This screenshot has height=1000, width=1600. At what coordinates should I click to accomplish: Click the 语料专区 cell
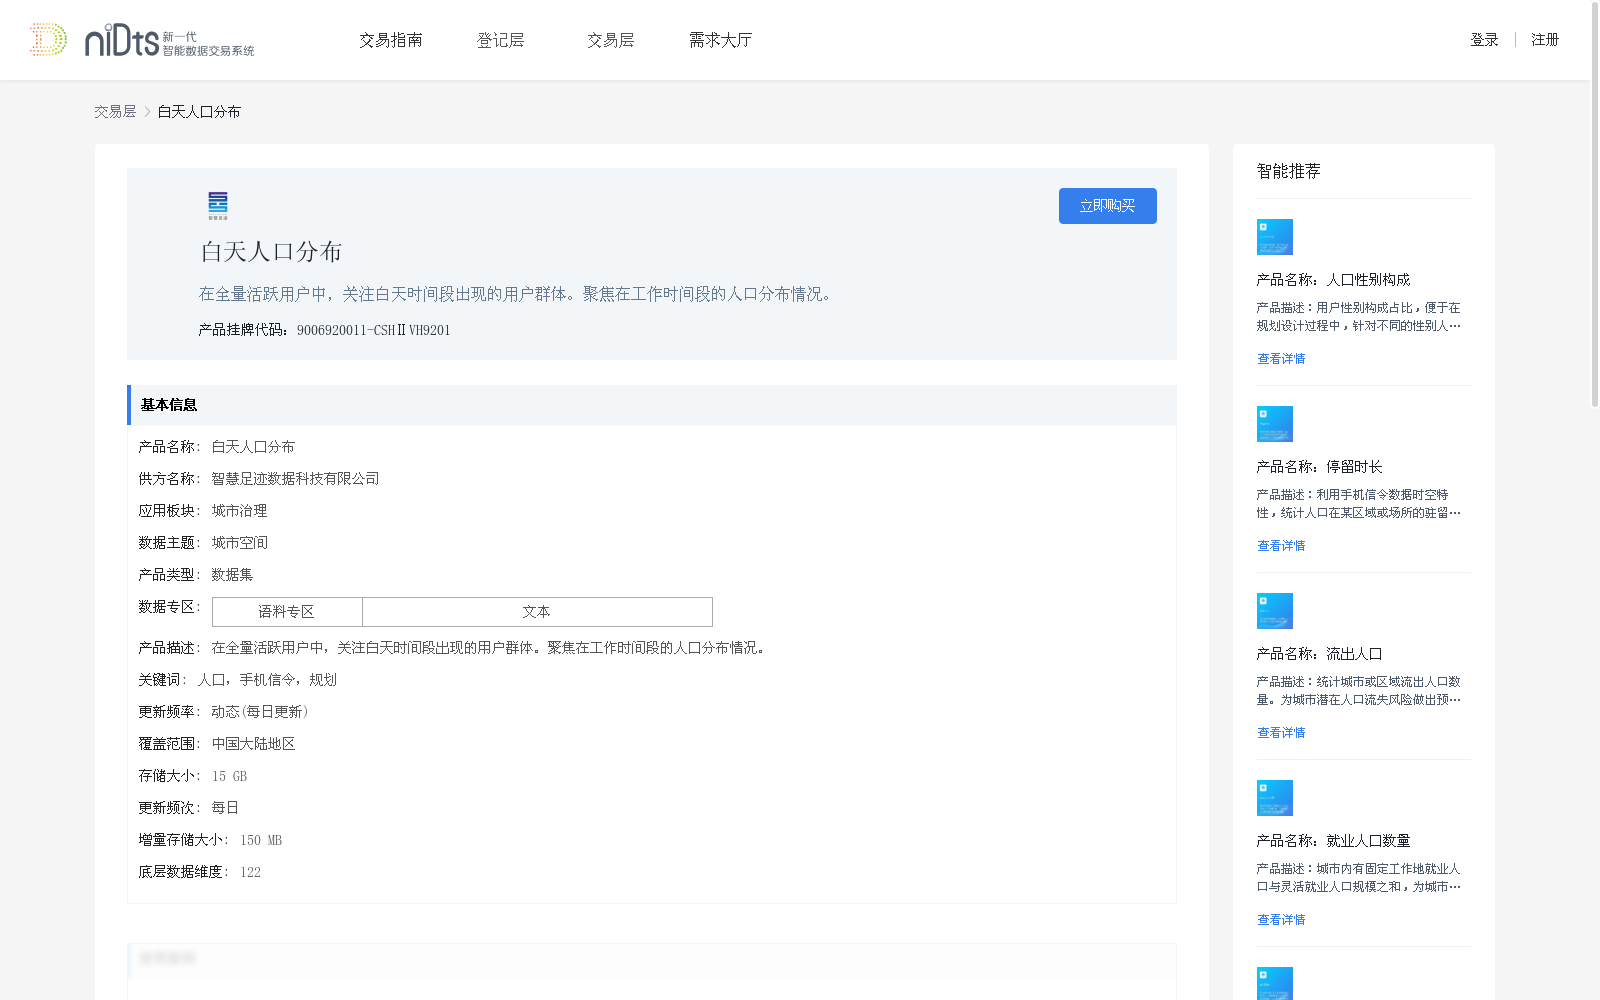tap(287, 612)
